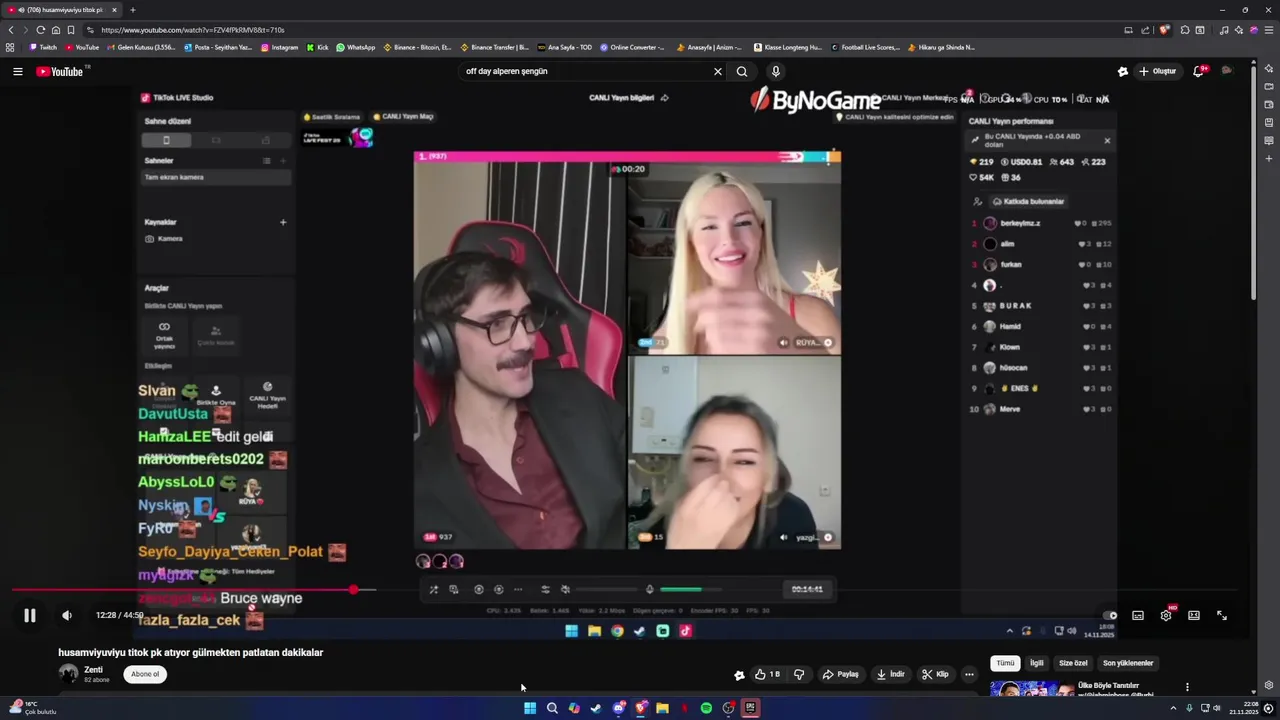The image size is (1280, 720).
Task: Toggle subtitles in player controls
Action: coord(1138,616)
